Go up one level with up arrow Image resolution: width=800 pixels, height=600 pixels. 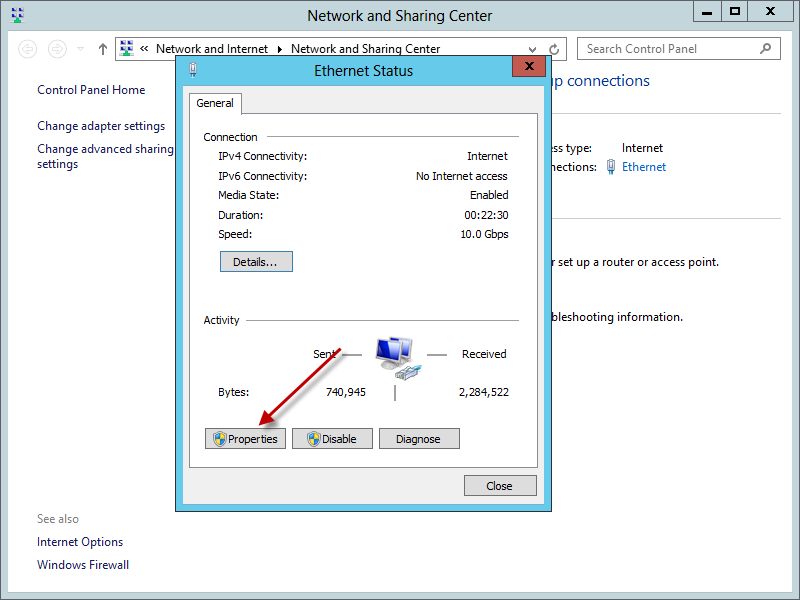pyautogui.click(x=103, y=49)
